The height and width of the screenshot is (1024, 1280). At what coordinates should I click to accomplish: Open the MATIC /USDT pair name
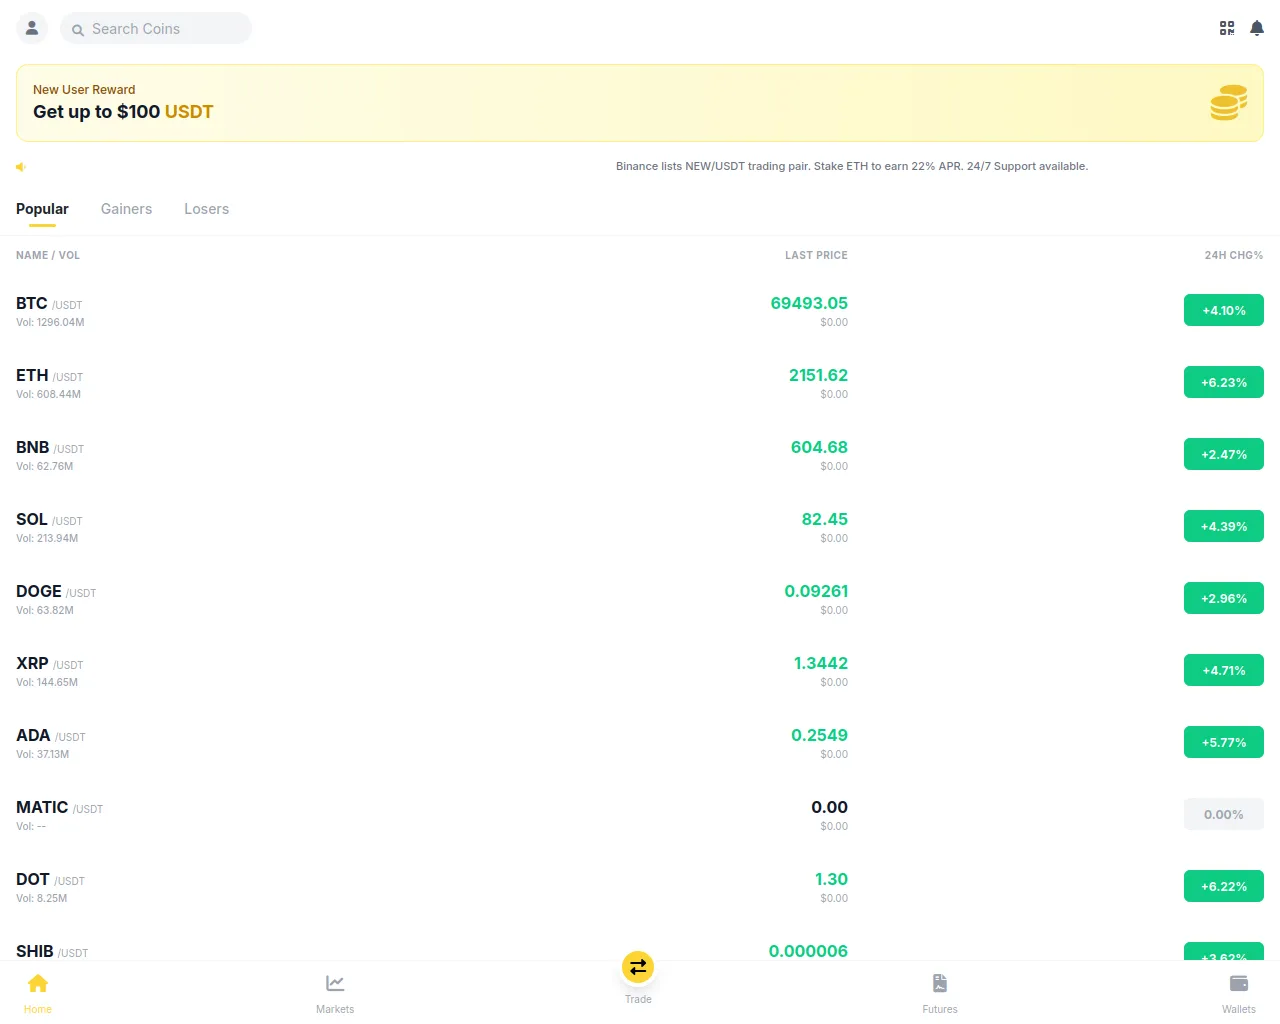click(x=60, y=807)
